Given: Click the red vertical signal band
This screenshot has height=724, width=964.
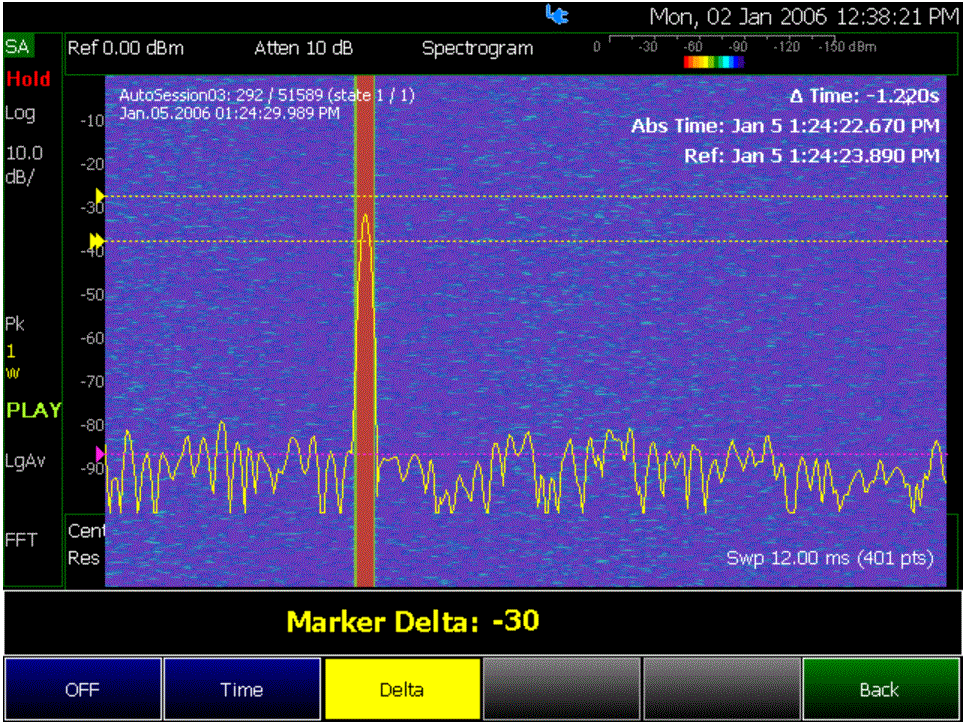Looking at the screenshot, I should point(365,331).
